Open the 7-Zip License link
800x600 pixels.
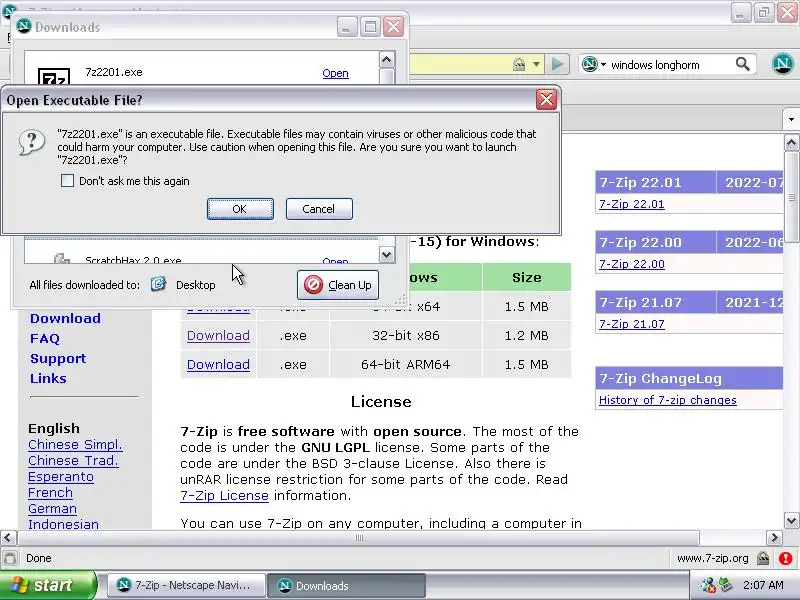click(x=224, y=496)
